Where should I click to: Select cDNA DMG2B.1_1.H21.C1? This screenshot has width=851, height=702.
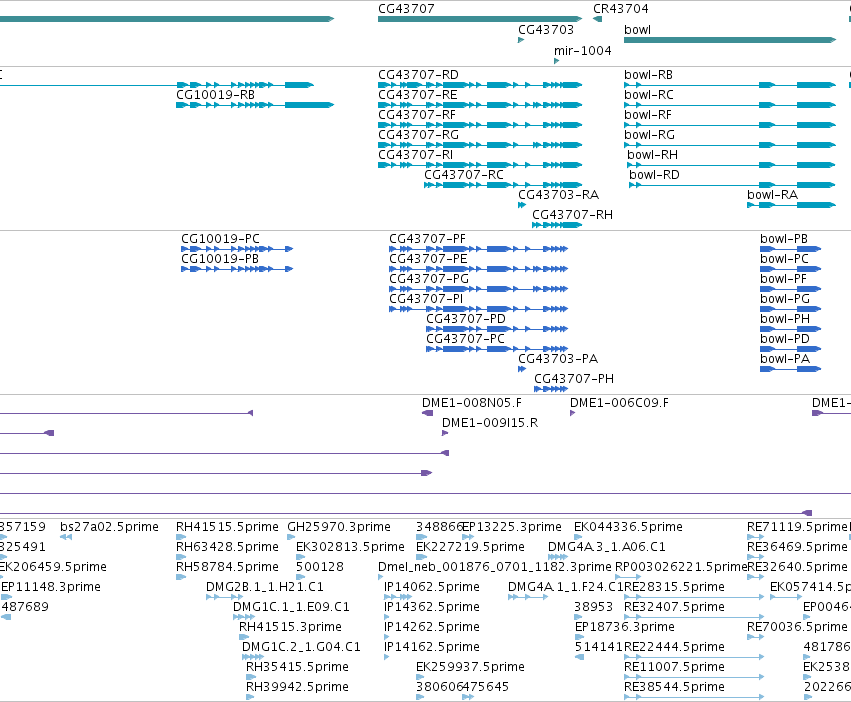click(224, 597)
